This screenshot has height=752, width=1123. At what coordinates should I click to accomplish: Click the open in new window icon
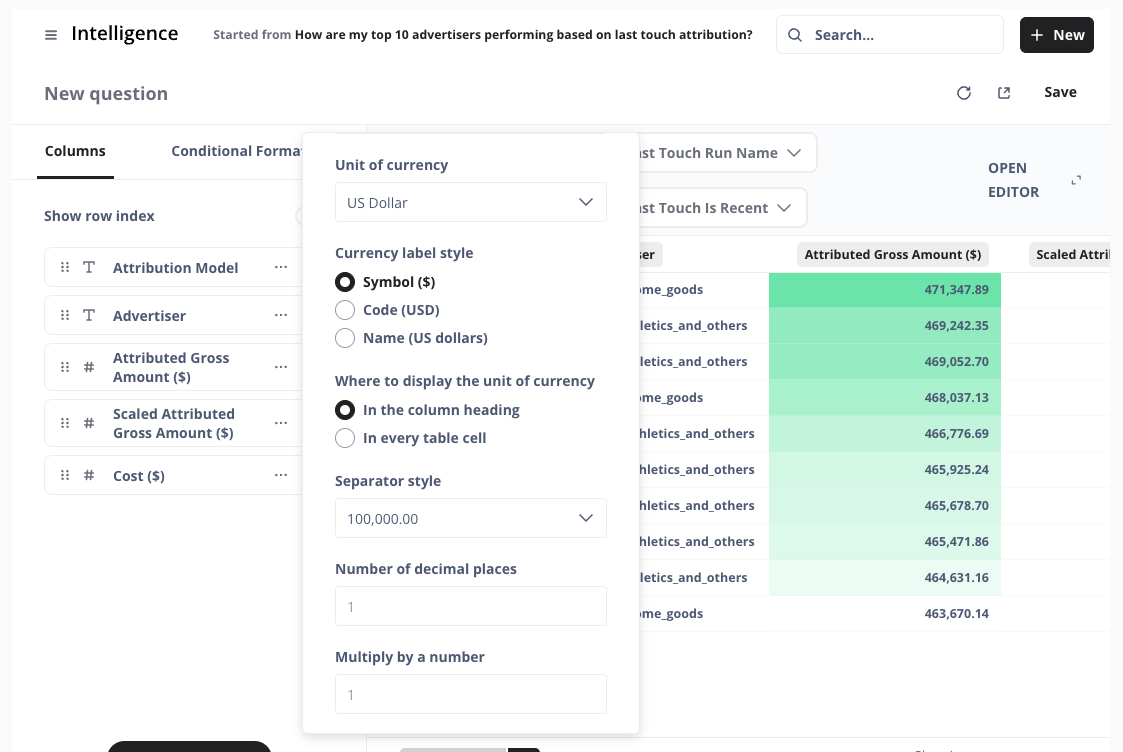1004,93
